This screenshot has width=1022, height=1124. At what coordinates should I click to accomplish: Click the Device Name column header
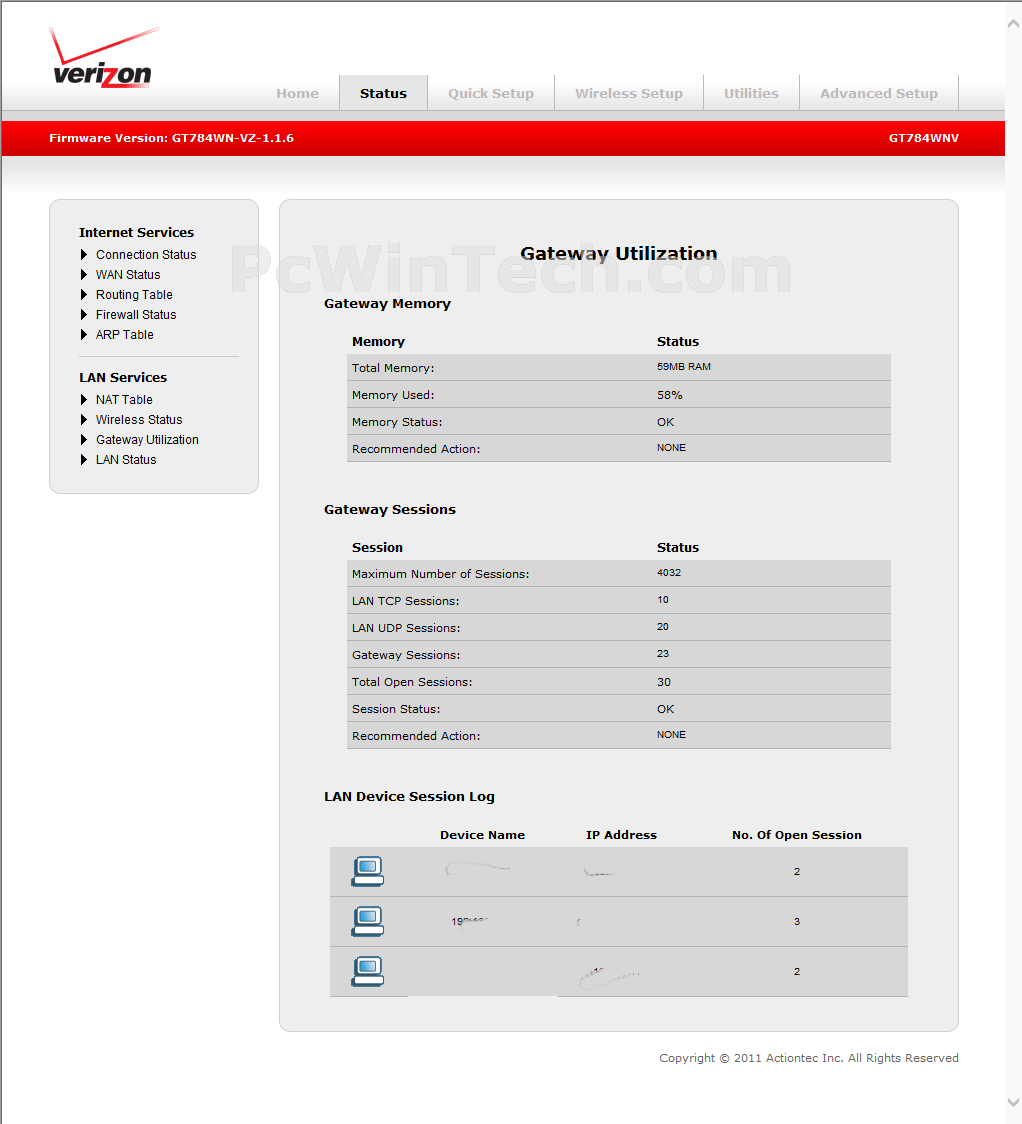click(482, 835)
